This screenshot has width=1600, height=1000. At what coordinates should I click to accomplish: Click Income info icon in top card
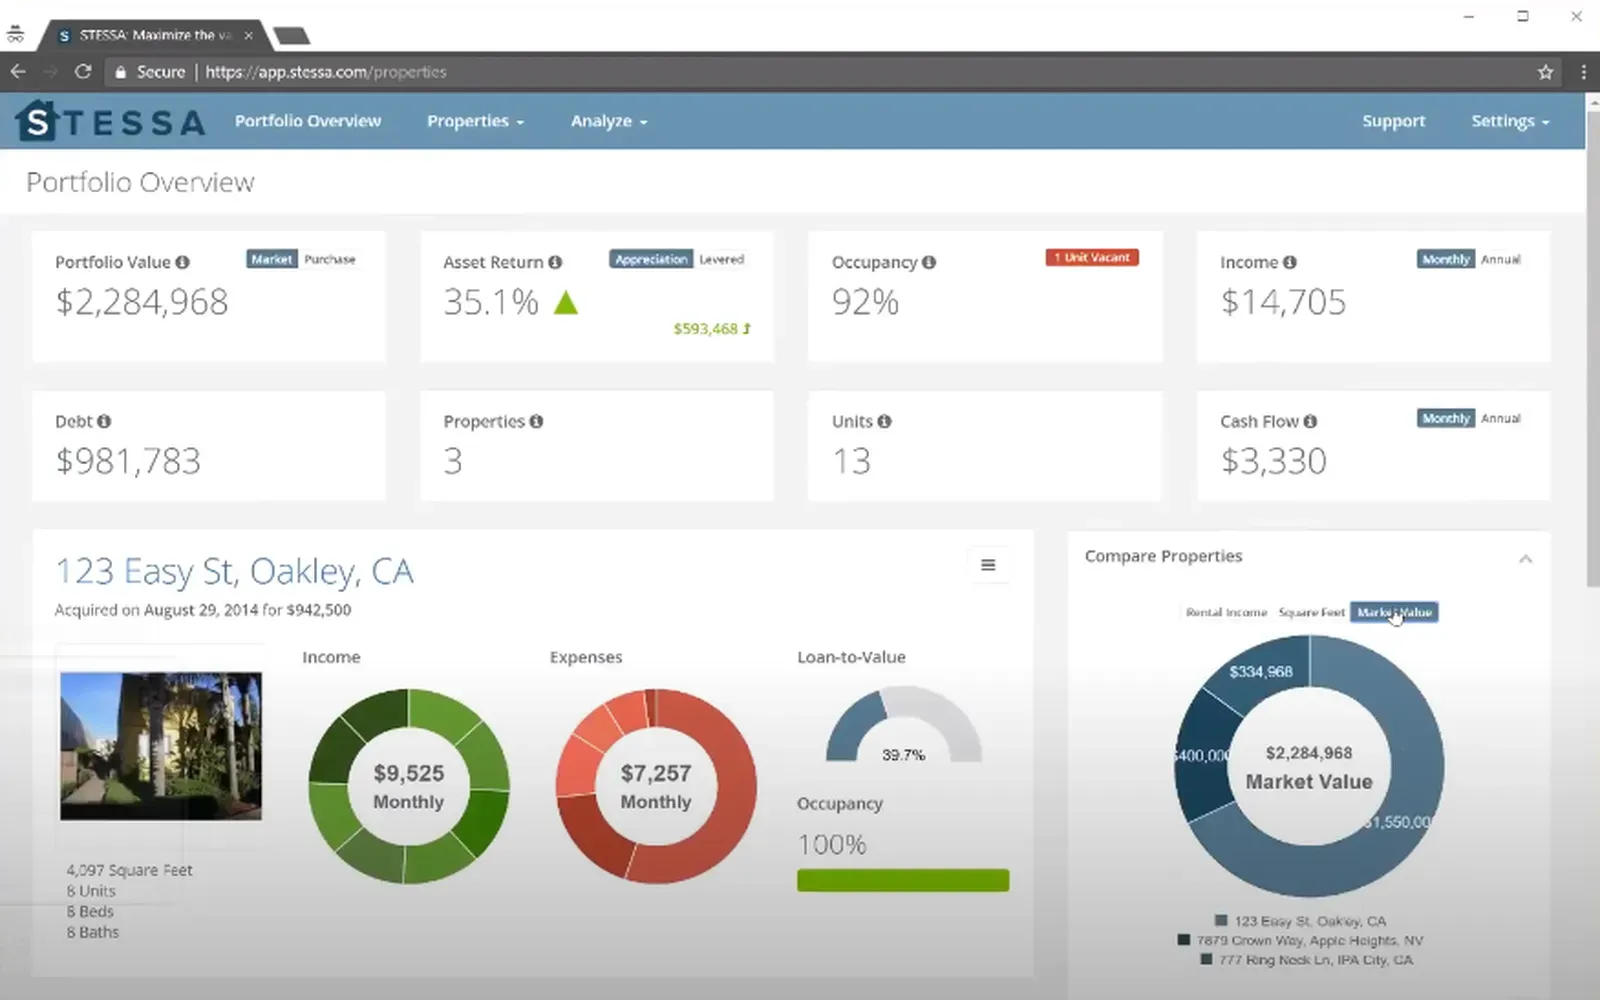point(1290,262)
